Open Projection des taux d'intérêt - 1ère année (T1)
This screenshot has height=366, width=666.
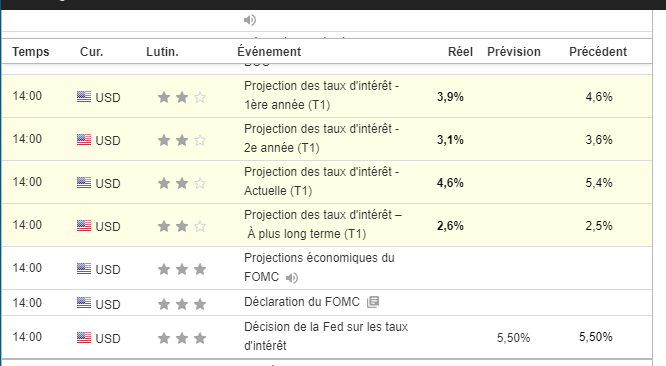click(322, 95)
